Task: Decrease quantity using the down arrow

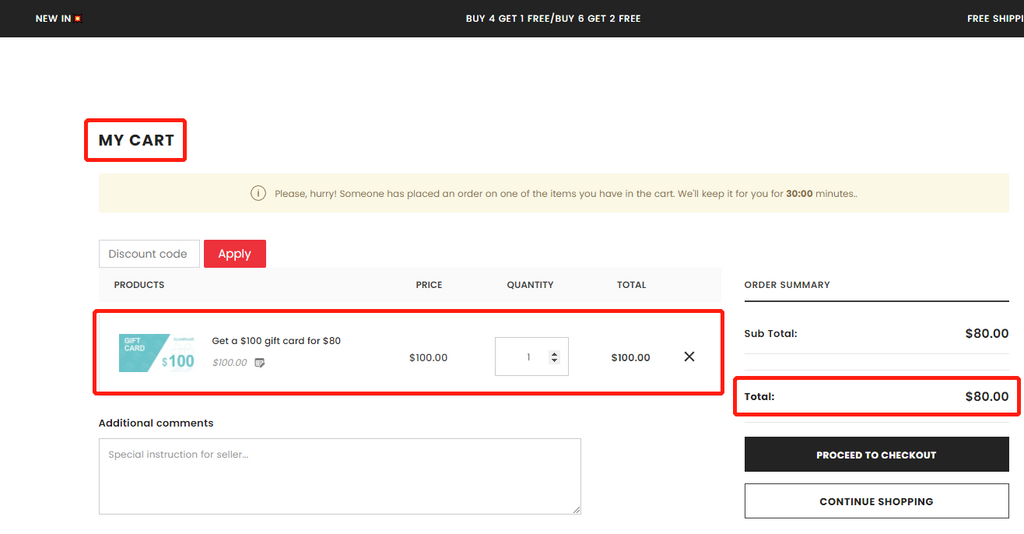Action: [x=554, y=362]
